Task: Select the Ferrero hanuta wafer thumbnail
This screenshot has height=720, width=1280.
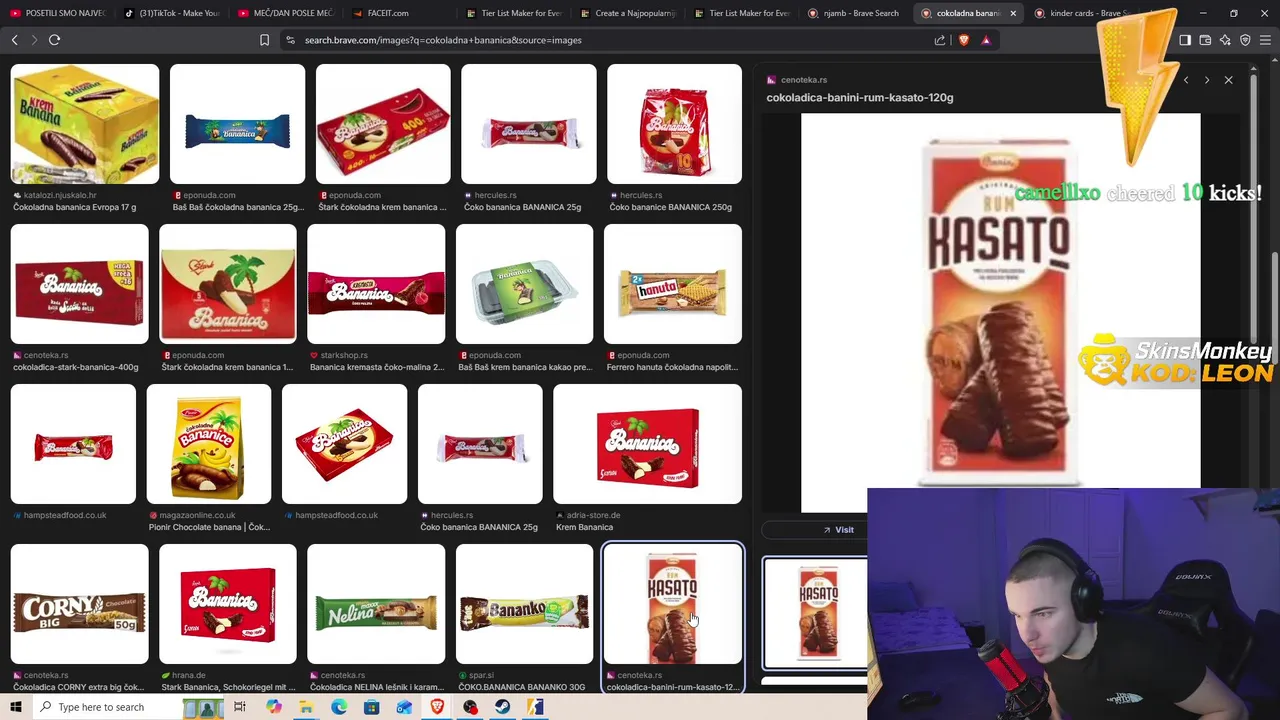Action: 673,284
